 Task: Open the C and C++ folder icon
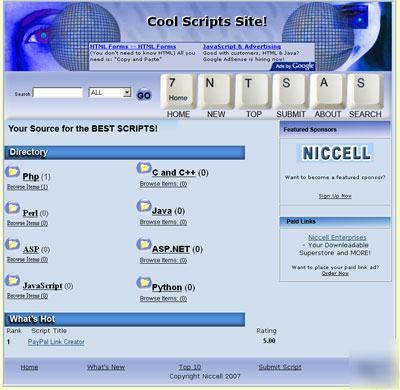coord(144,168)
